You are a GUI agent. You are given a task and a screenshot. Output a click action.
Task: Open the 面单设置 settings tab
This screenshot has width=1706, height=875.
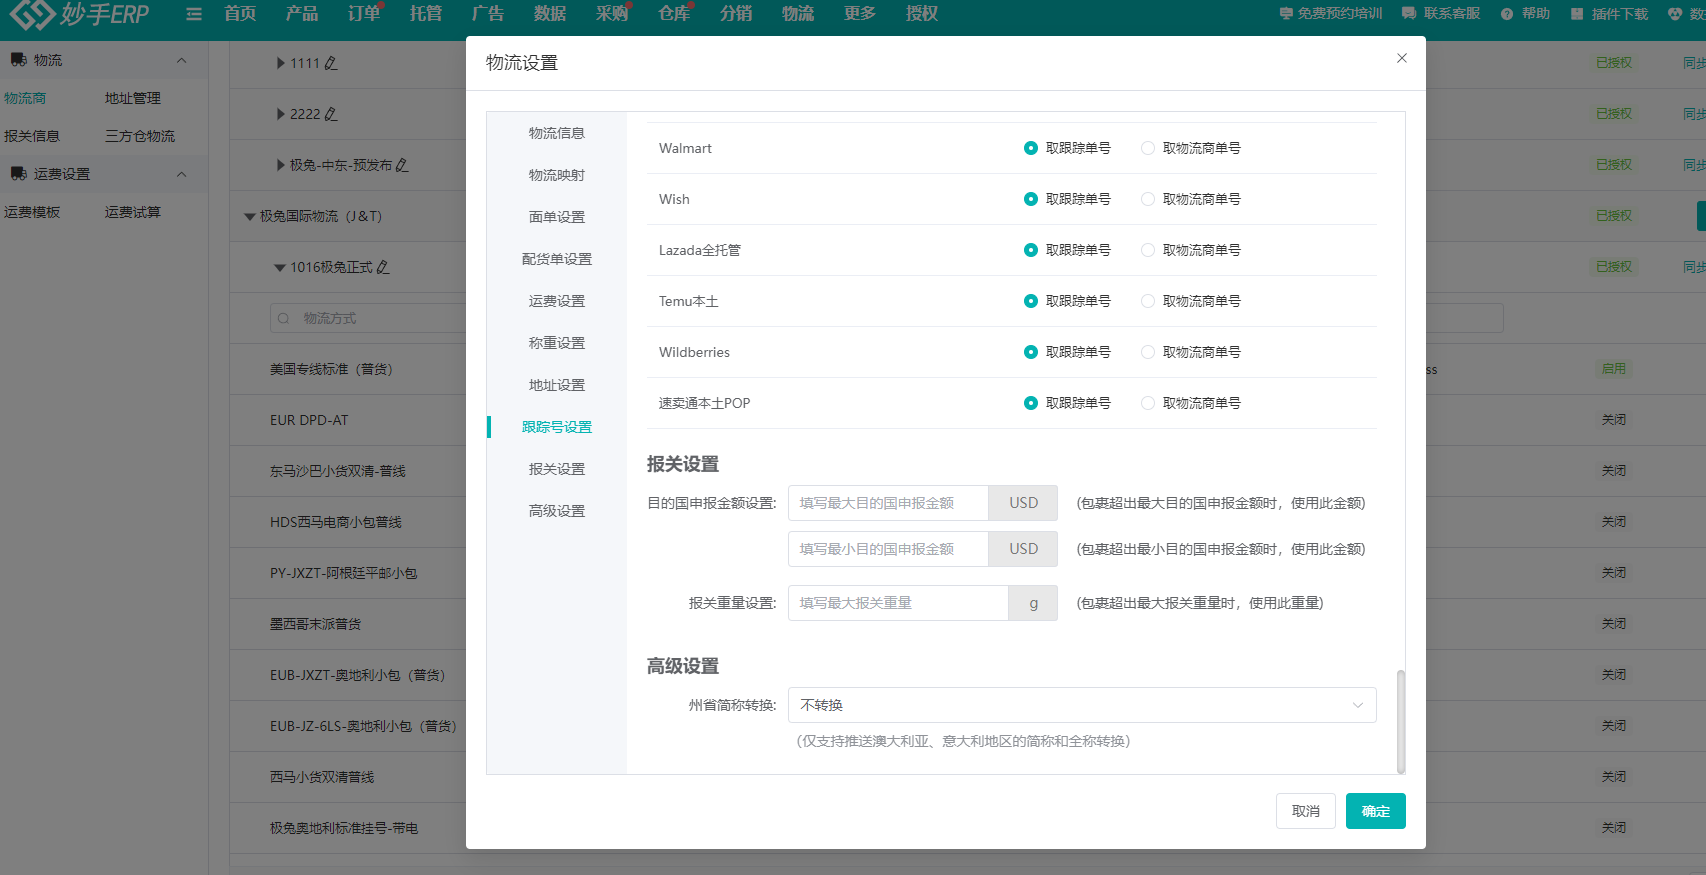click(x=557, y=217)
